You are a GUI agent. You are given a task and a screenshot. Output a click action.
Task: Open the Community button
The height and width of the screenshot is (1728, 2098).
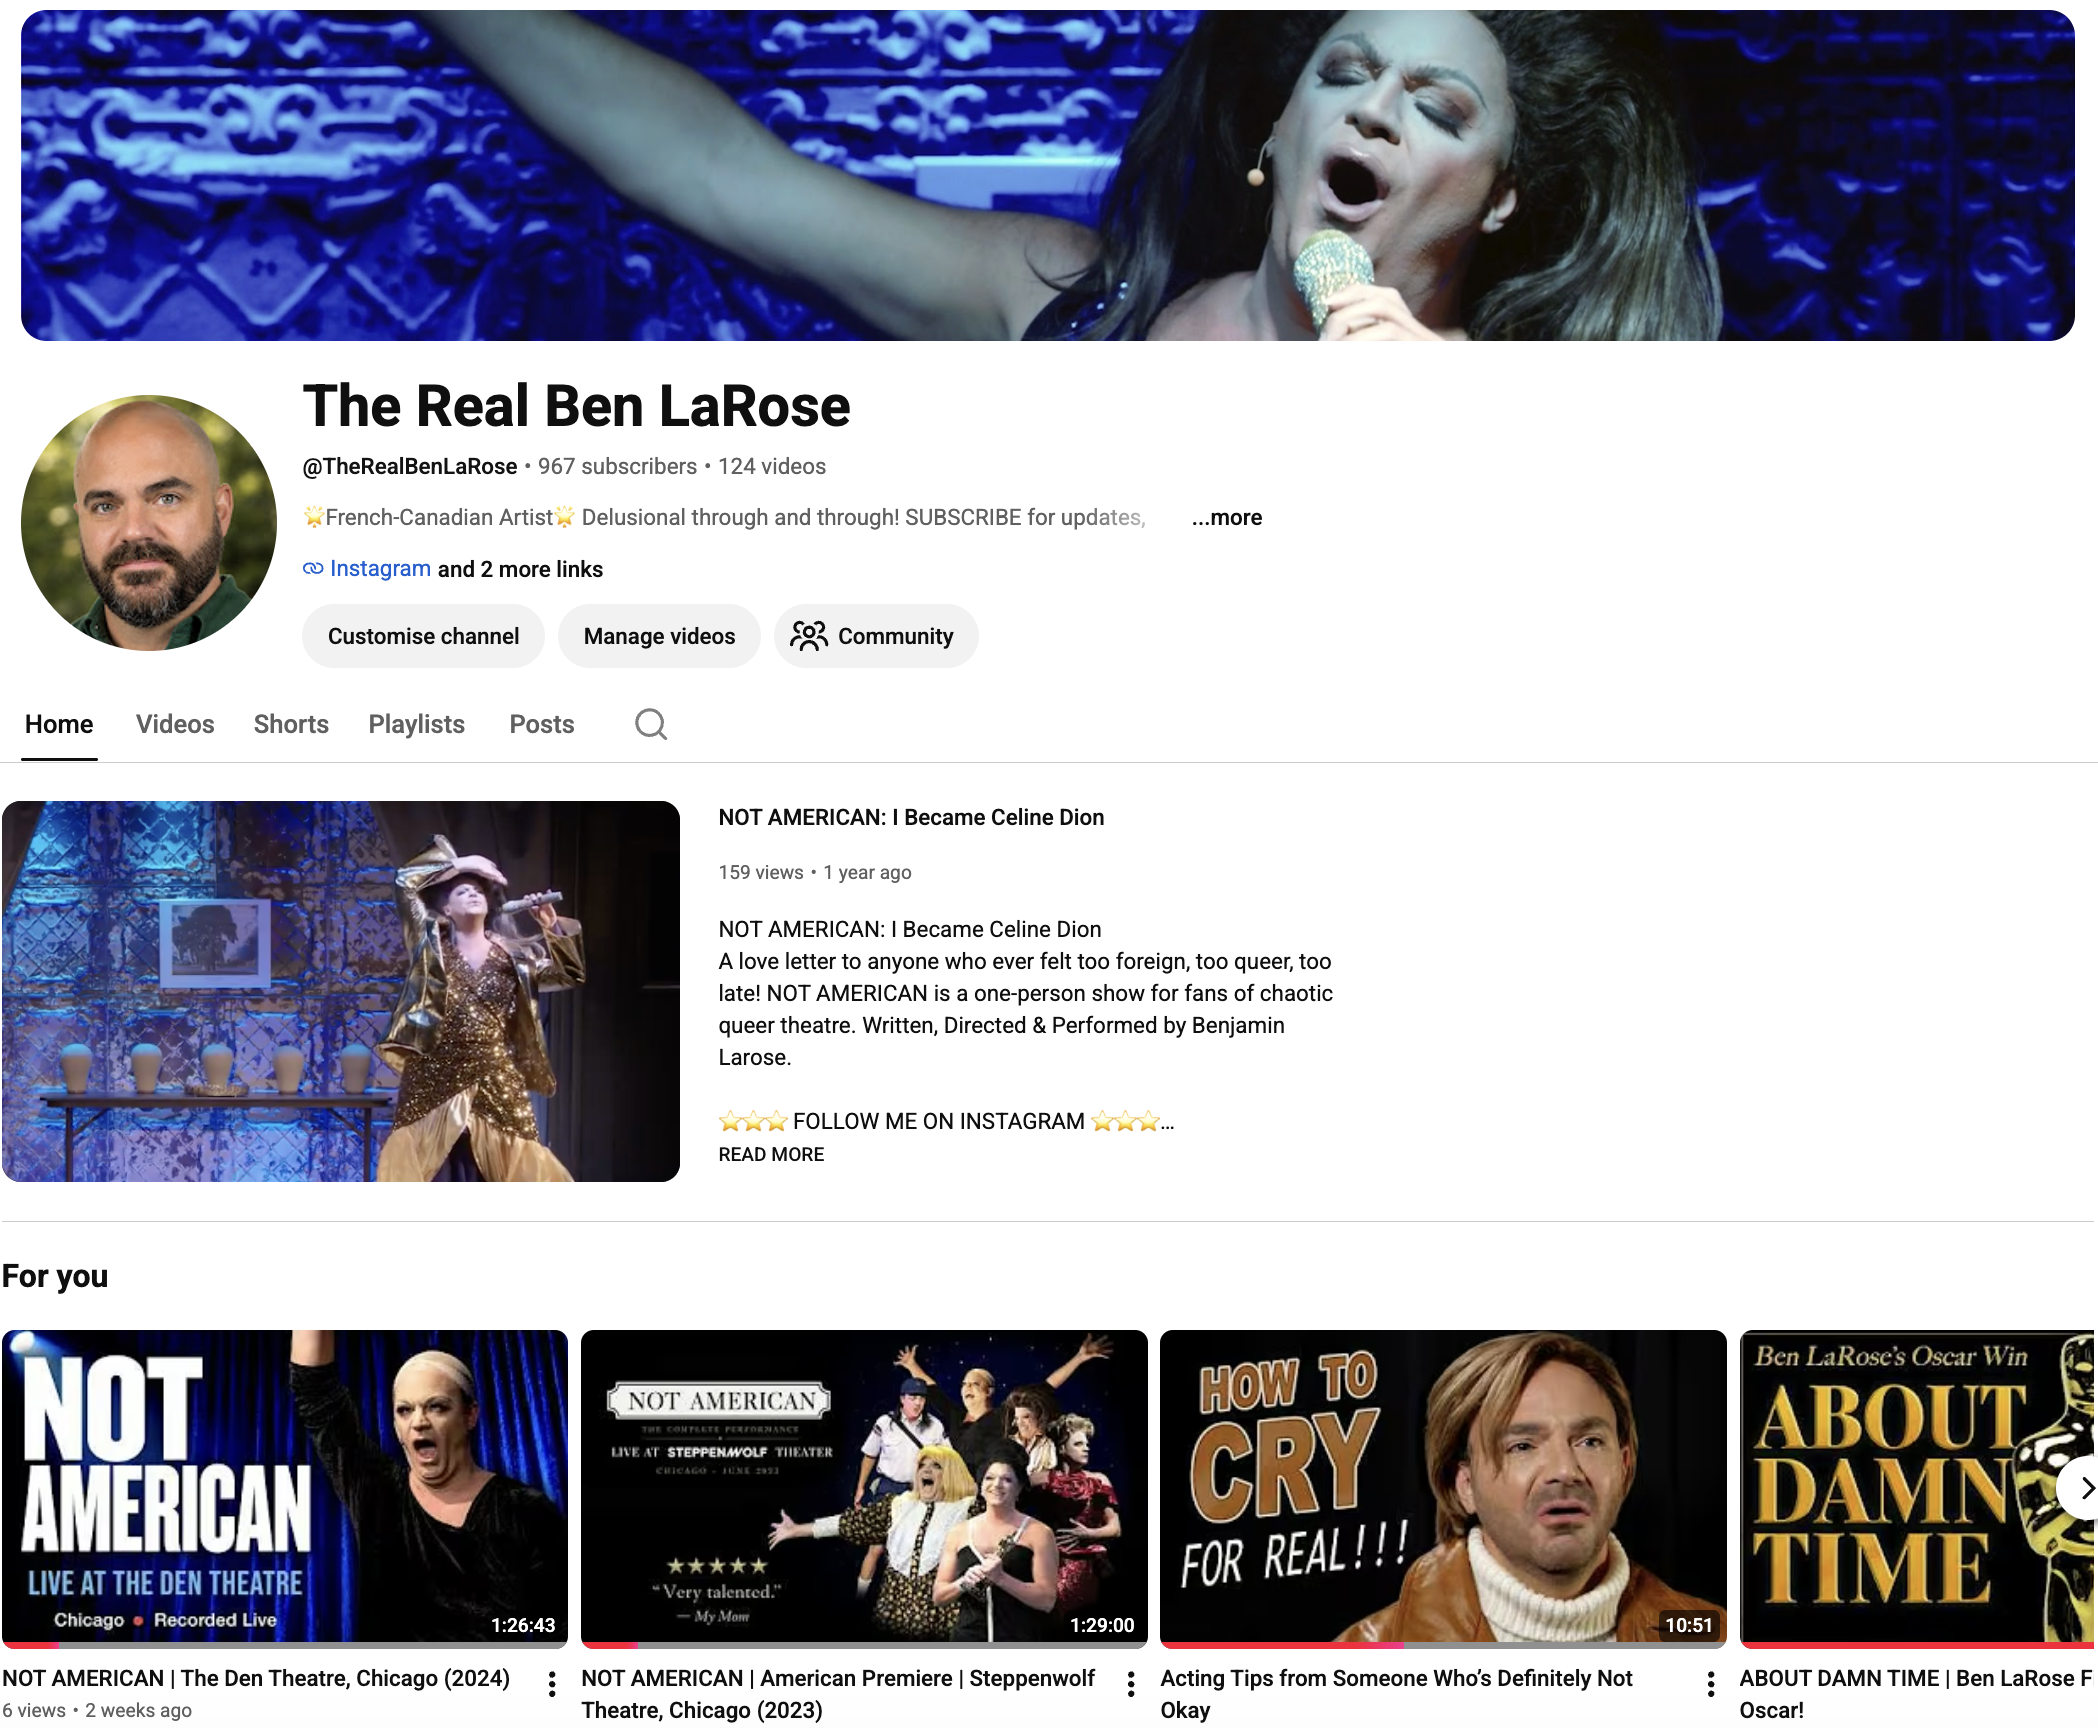[x=876, y=636]
